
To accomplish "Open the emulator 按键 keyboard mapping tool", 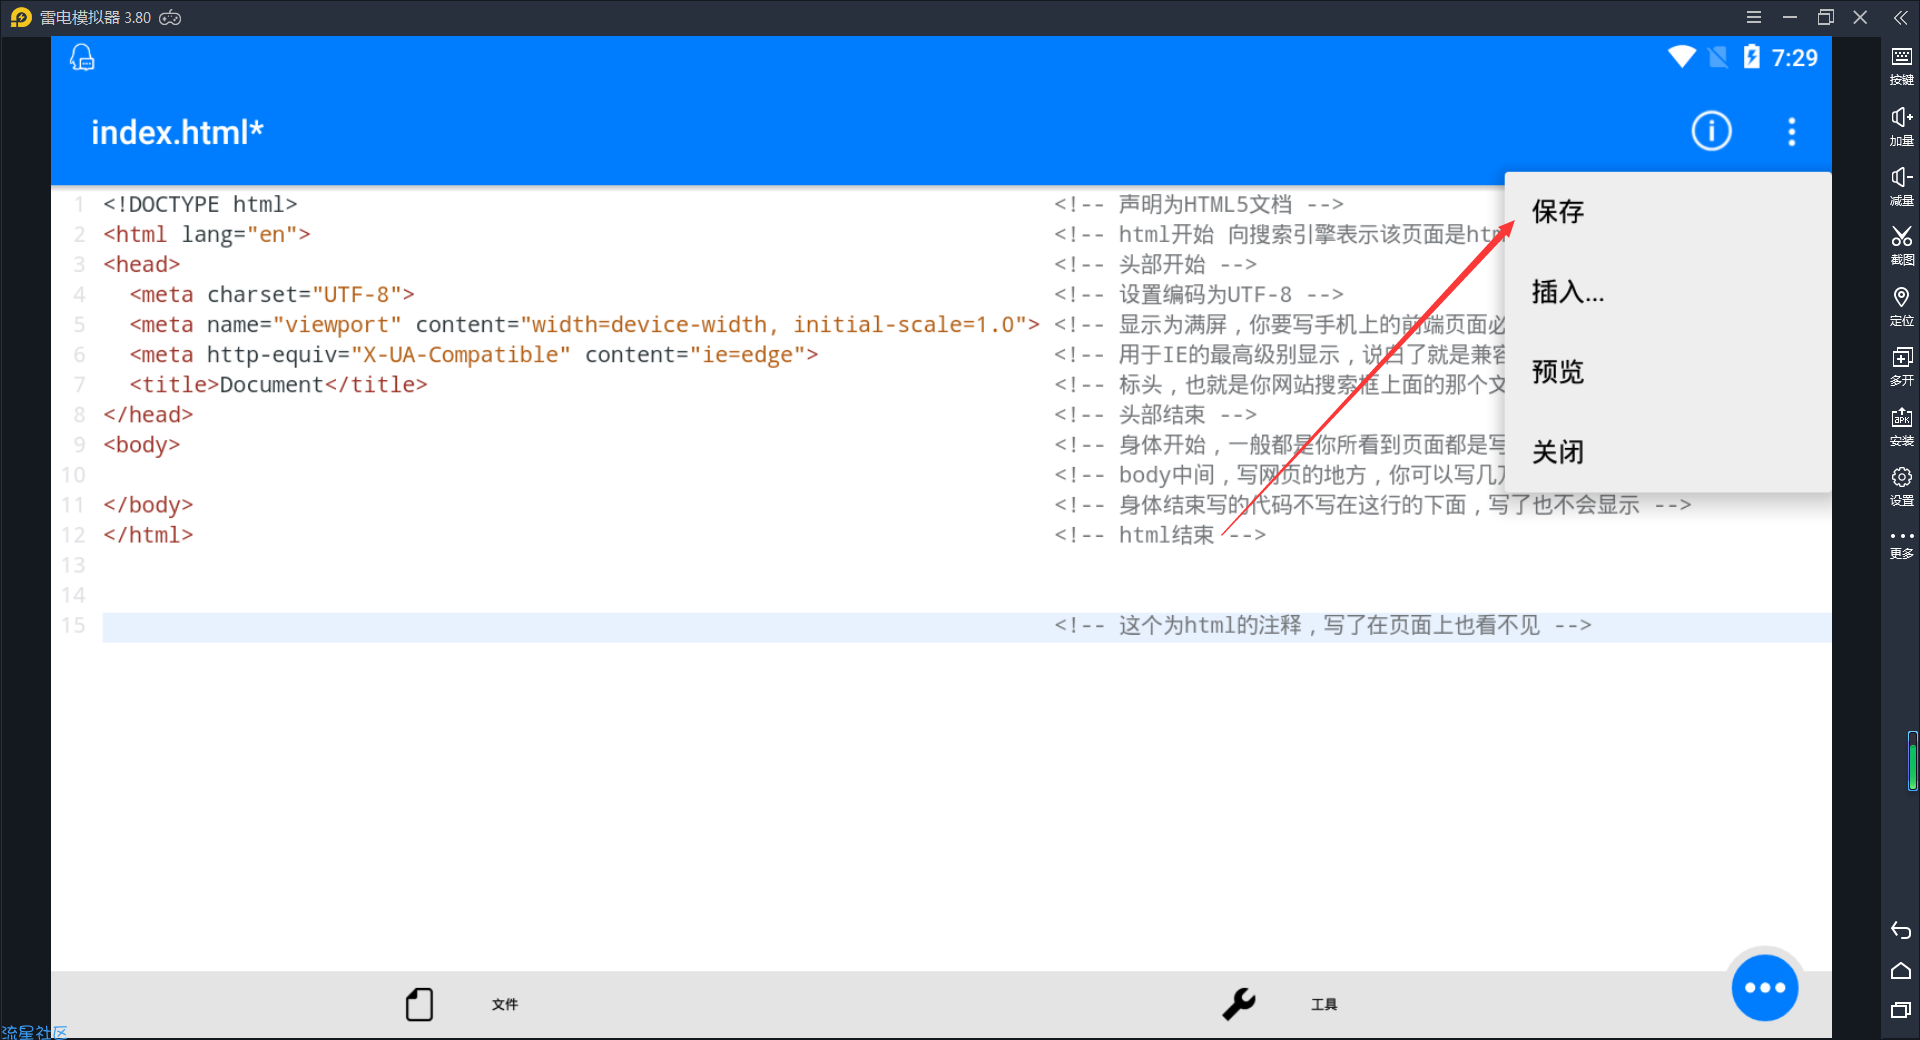I will [1901, 66].
